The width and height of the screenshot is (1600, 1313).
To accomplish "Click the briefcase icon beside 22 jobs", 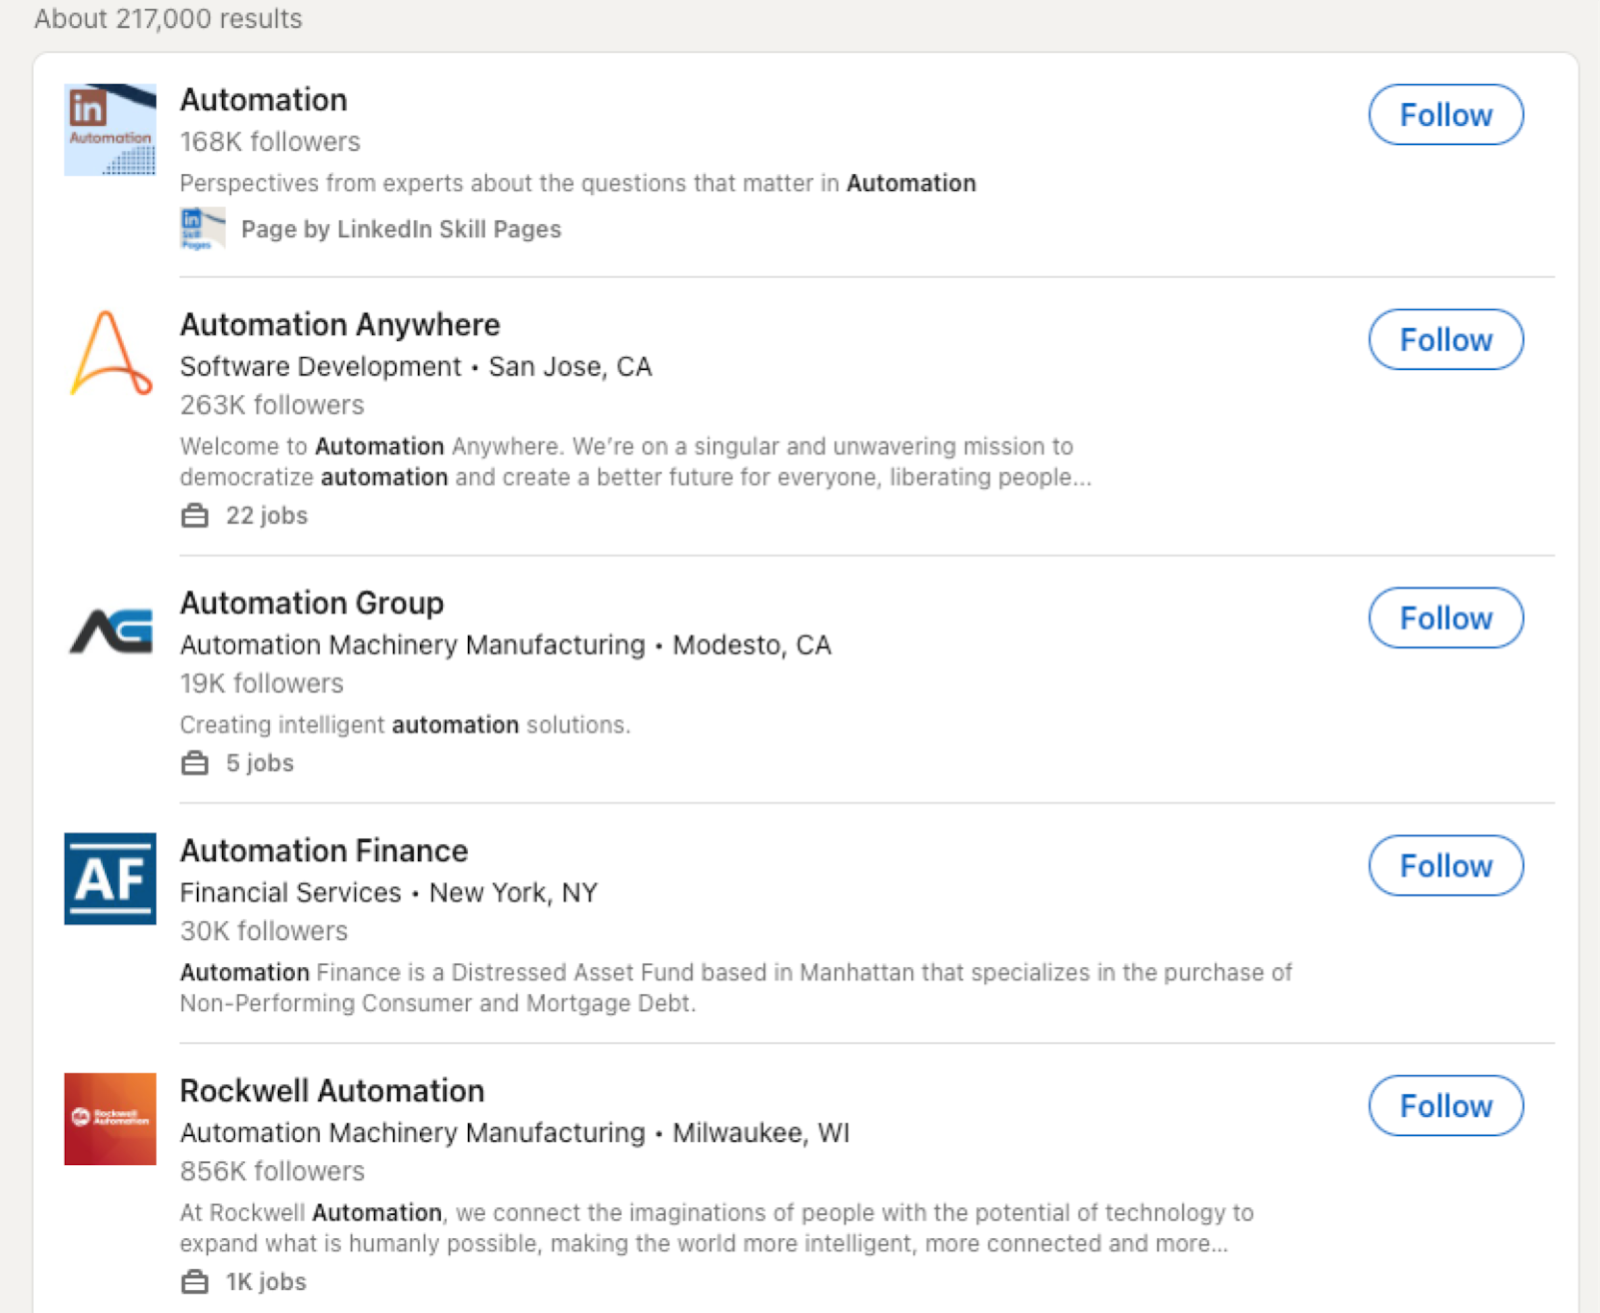I will tap(193, 515).
